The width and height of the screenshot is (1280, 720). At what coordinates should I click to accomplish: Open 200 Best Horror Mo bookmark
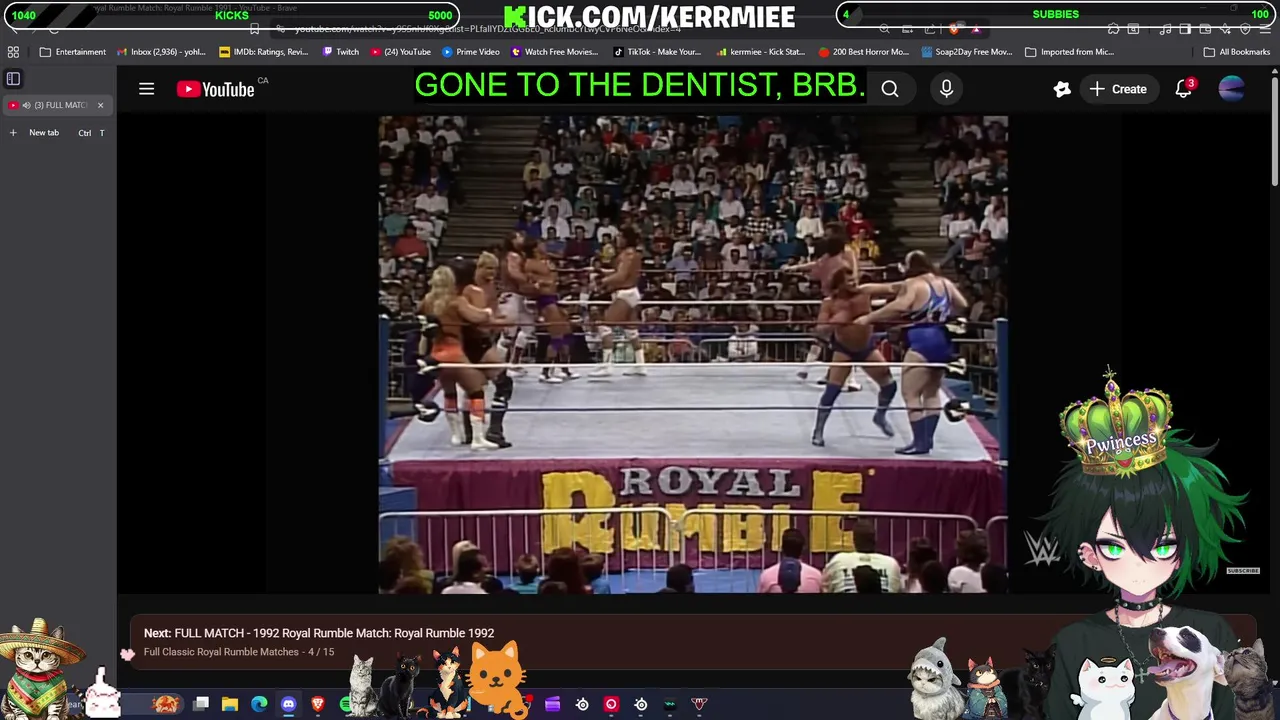coord(863,52)
